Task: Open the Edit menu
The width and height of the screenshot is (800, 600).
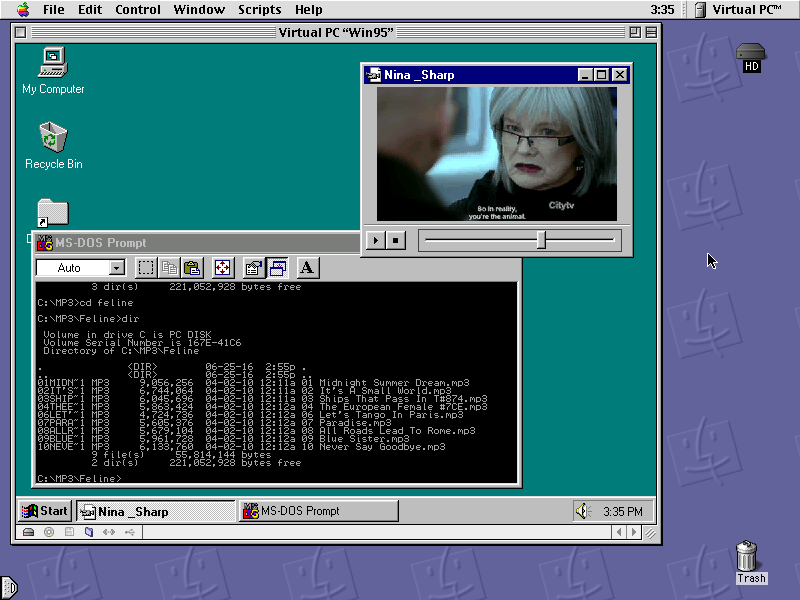Action: point(90,9)
